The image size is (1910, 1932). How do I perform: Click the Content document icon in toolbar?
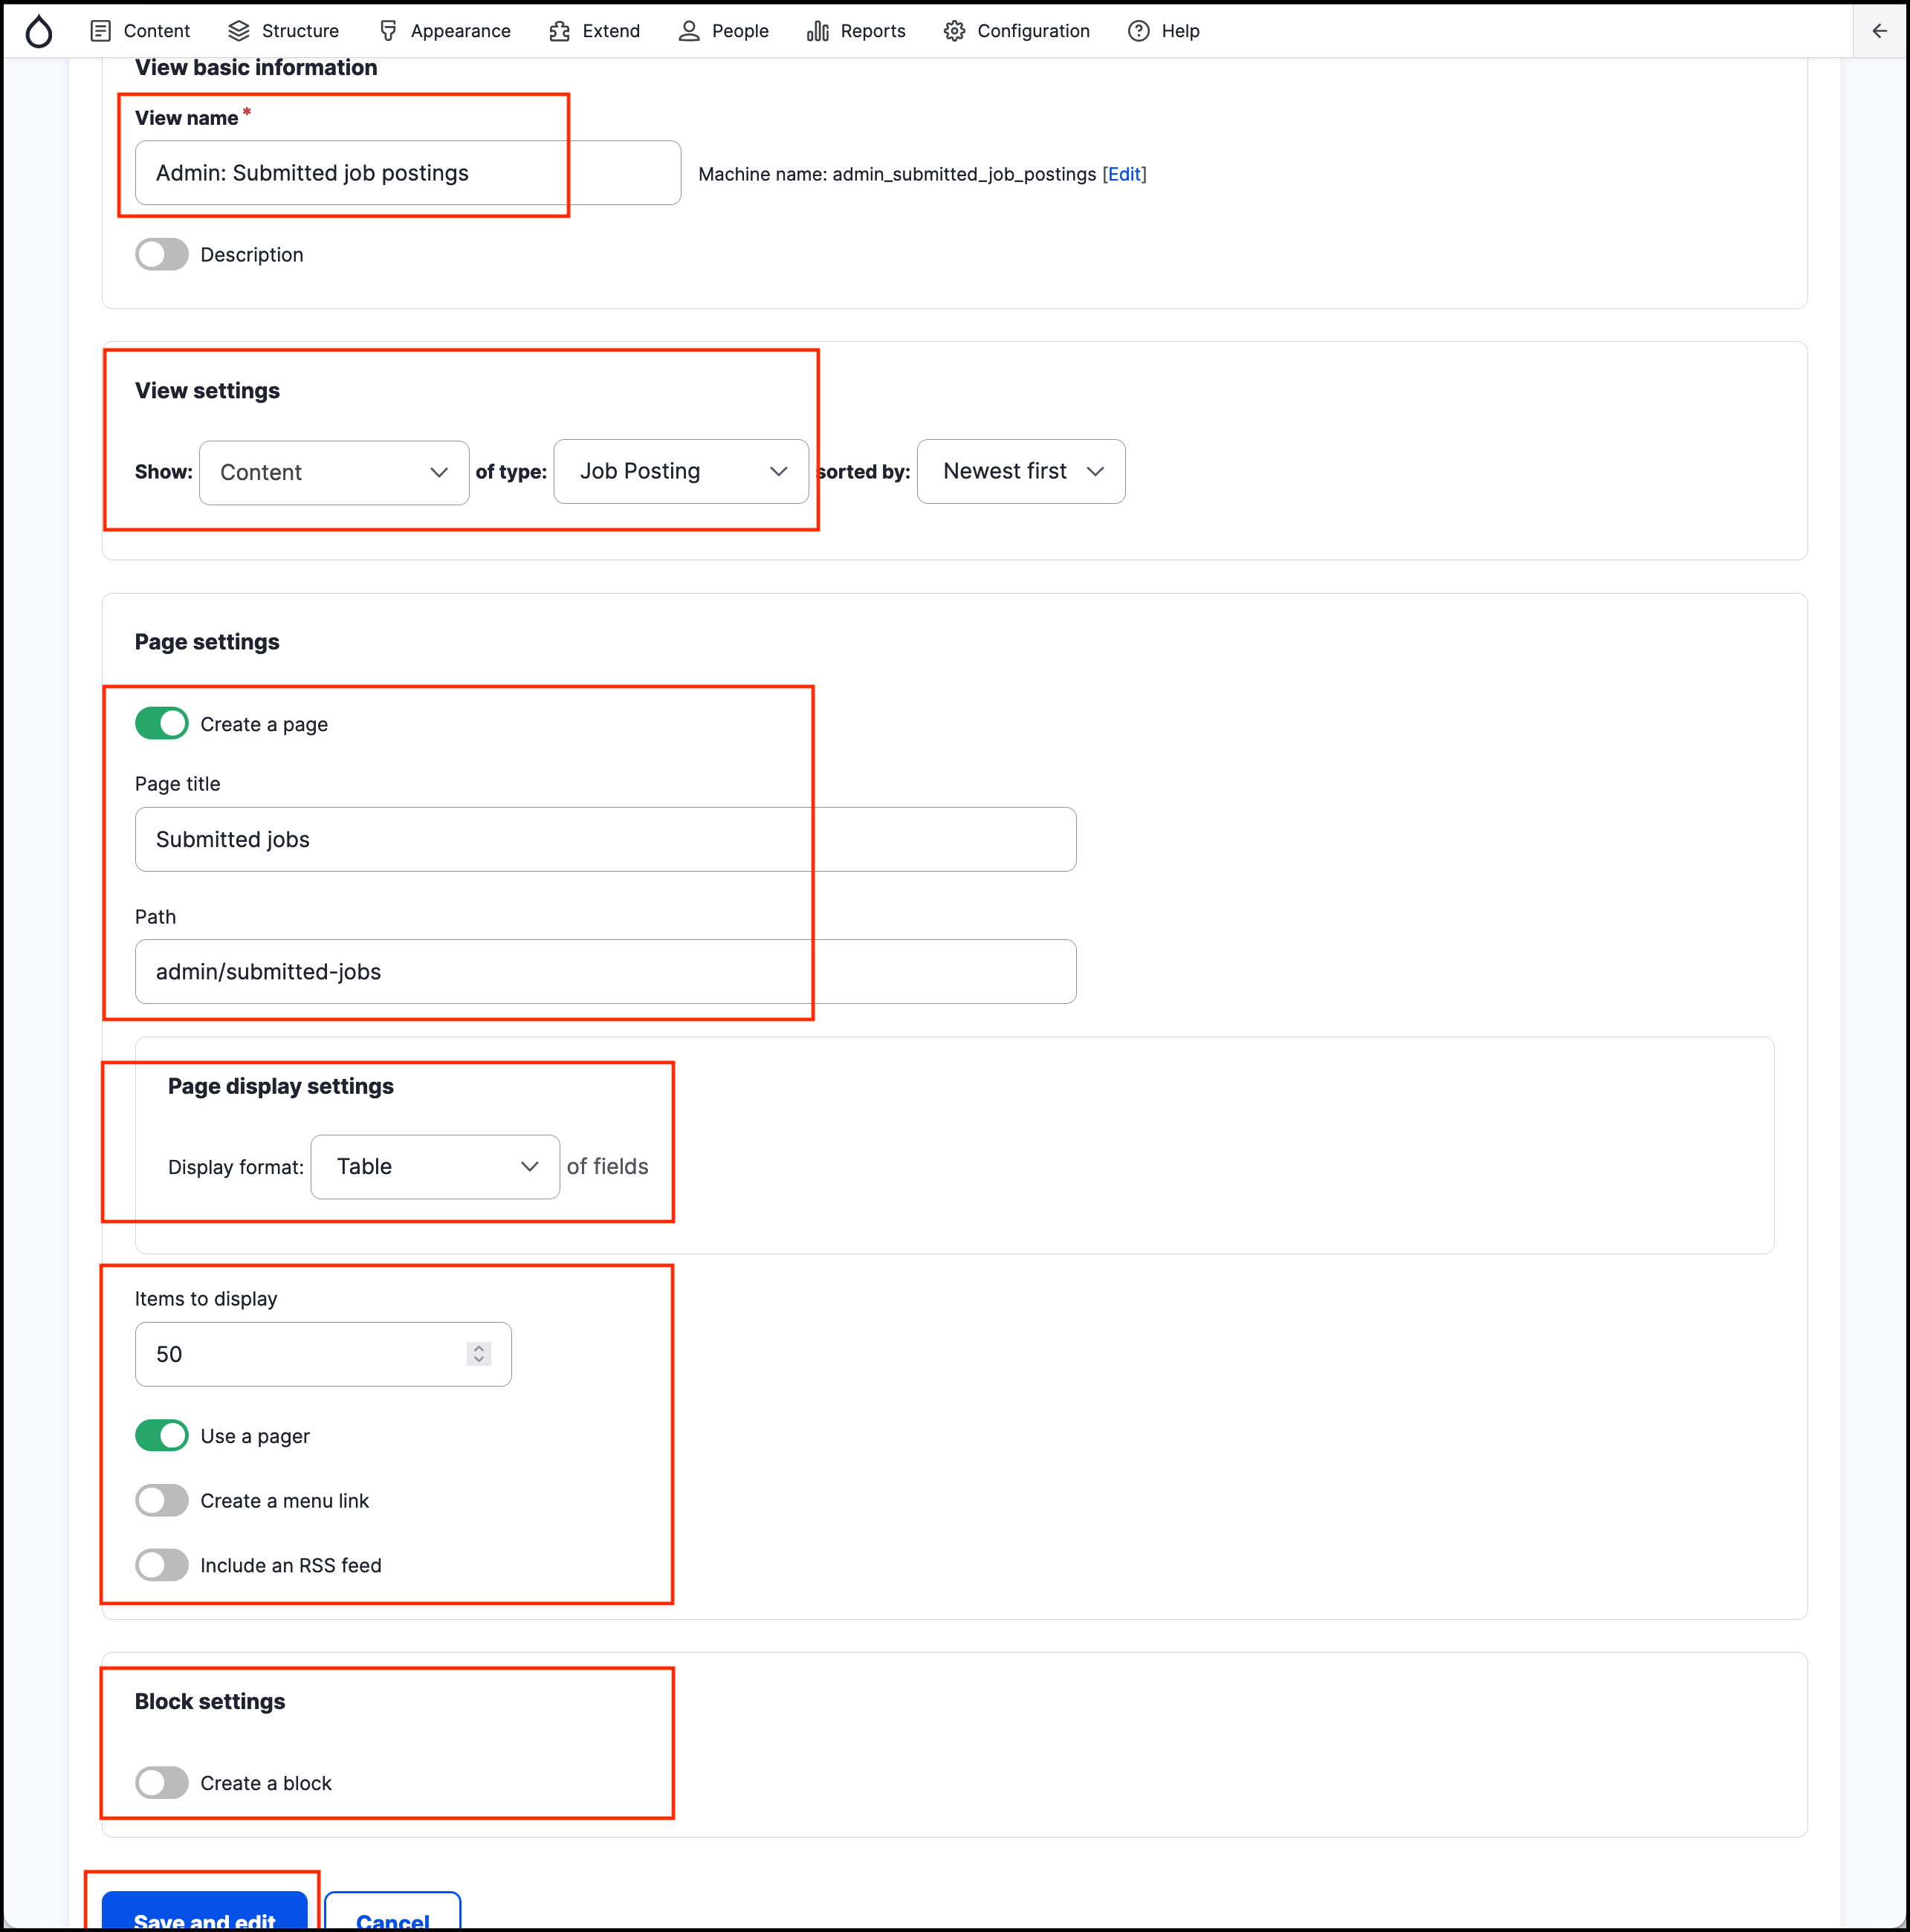100,31
